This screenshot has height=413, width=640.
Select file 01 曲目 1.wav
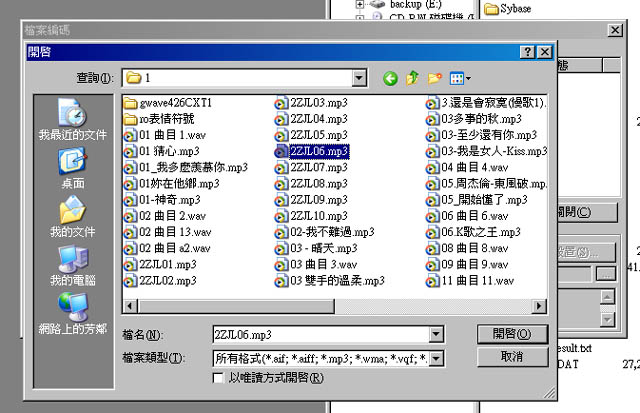(165, 135)
